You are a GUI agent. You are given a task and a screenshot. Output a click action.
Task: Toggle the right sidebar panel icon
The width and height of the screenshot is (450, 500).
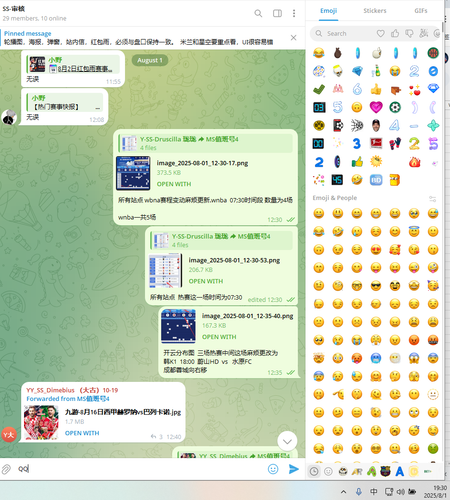[x=277, y=13]
